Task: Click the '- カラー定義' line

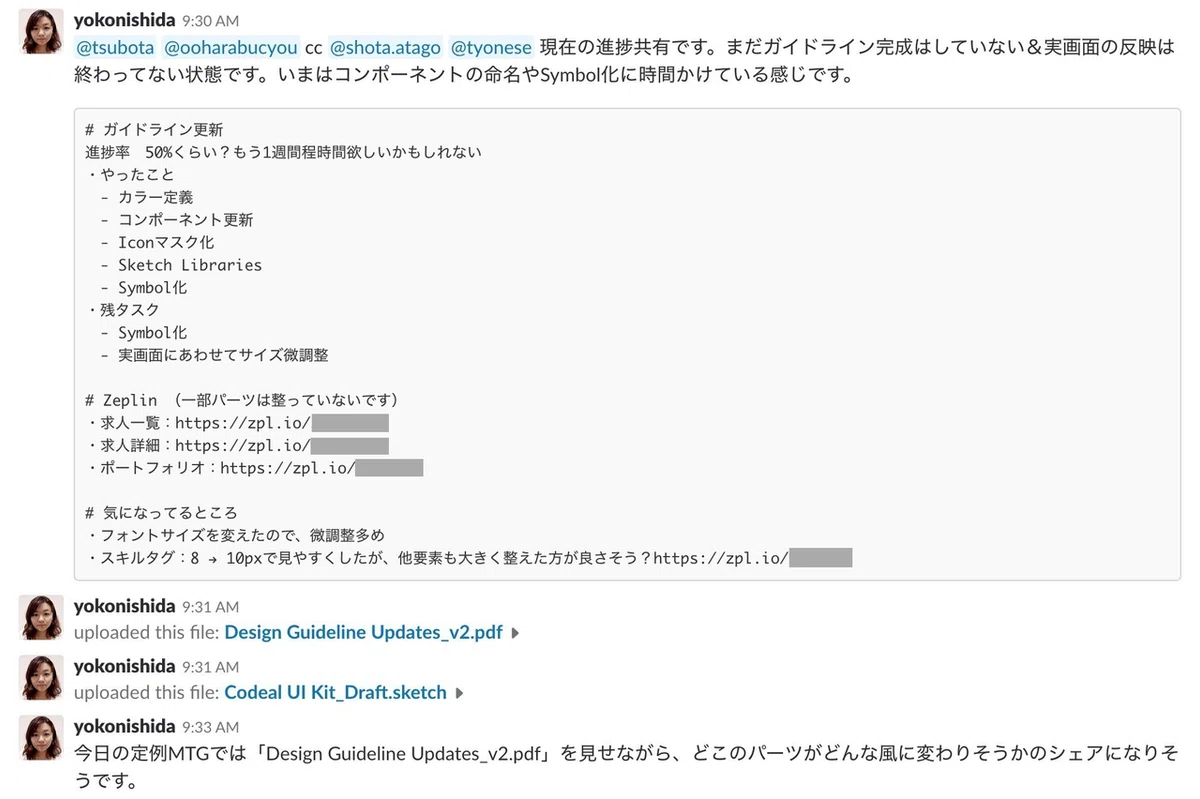Action: (x=147, y=197)
